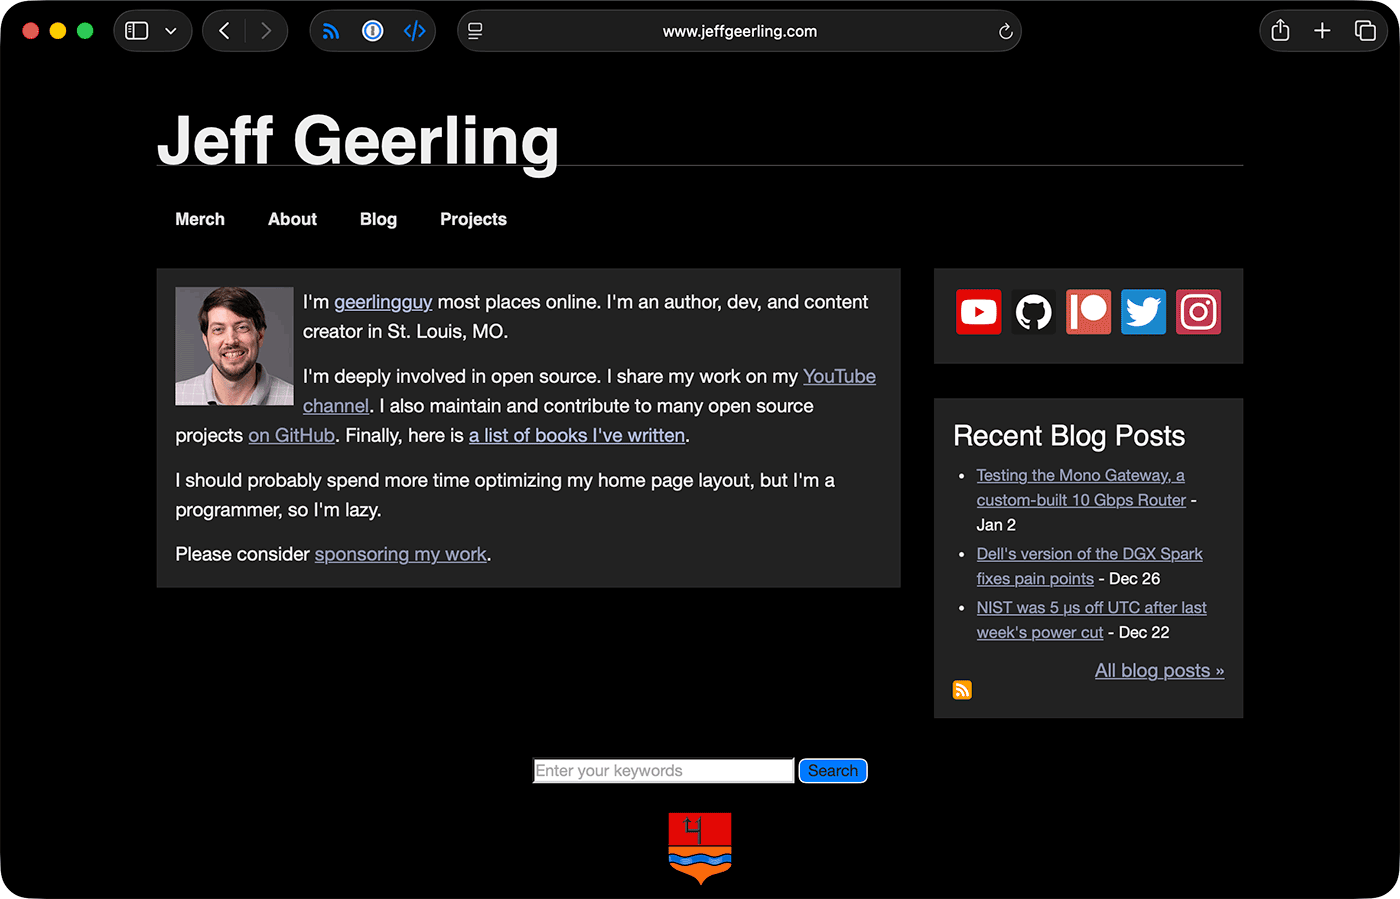The image size is (1400, 899).
Task: Open the Blog menu item
Action: coord(378,219)
